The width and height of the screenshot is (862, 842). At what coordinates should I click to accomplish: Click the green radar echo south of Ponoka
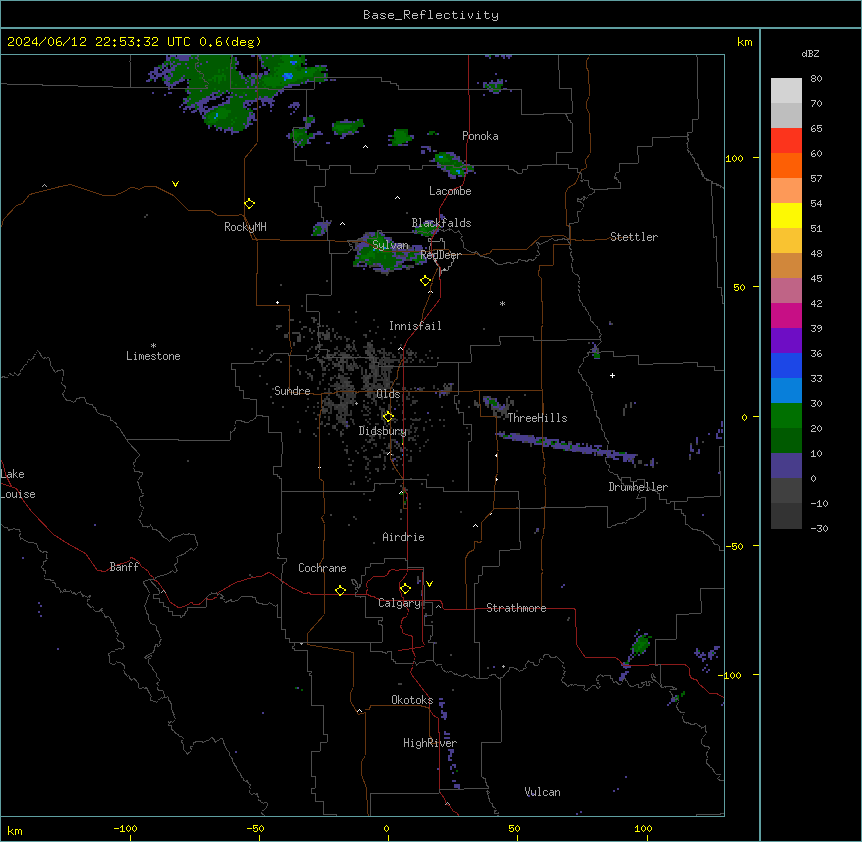[452, 163]
